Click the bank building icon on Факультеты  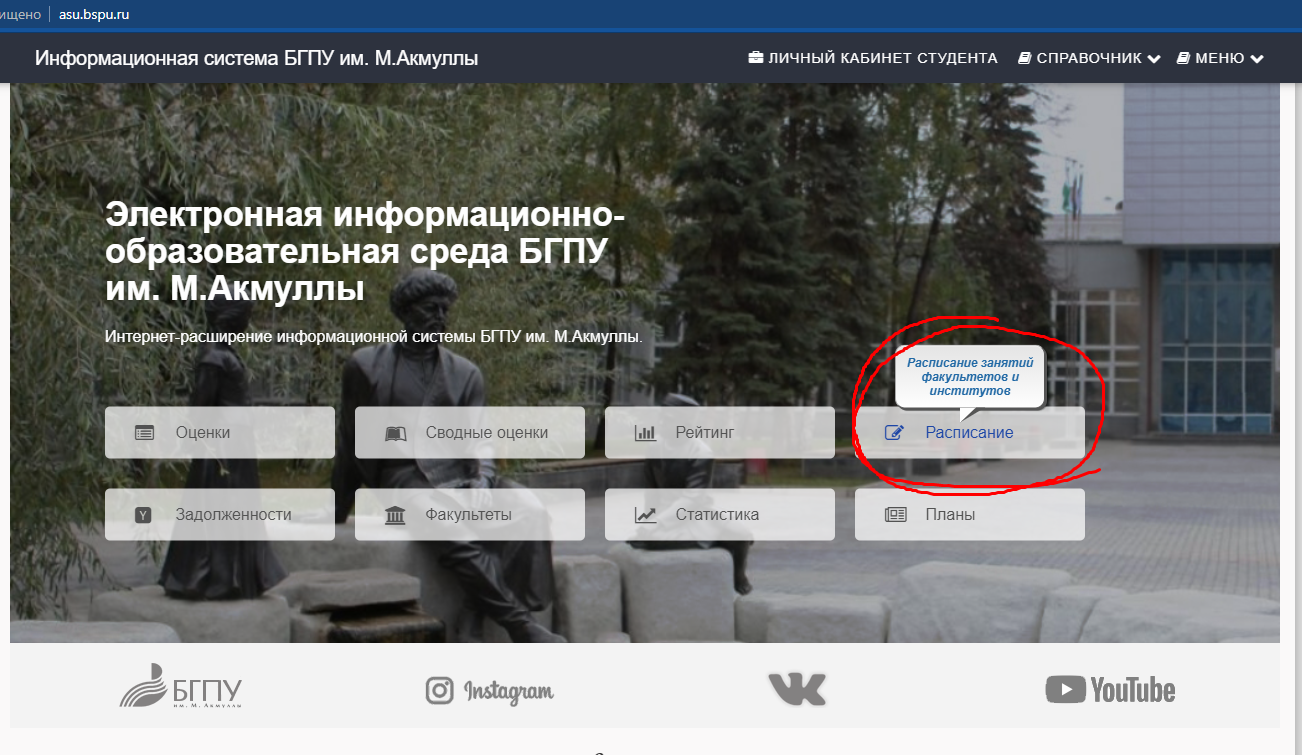click(396, 515)
